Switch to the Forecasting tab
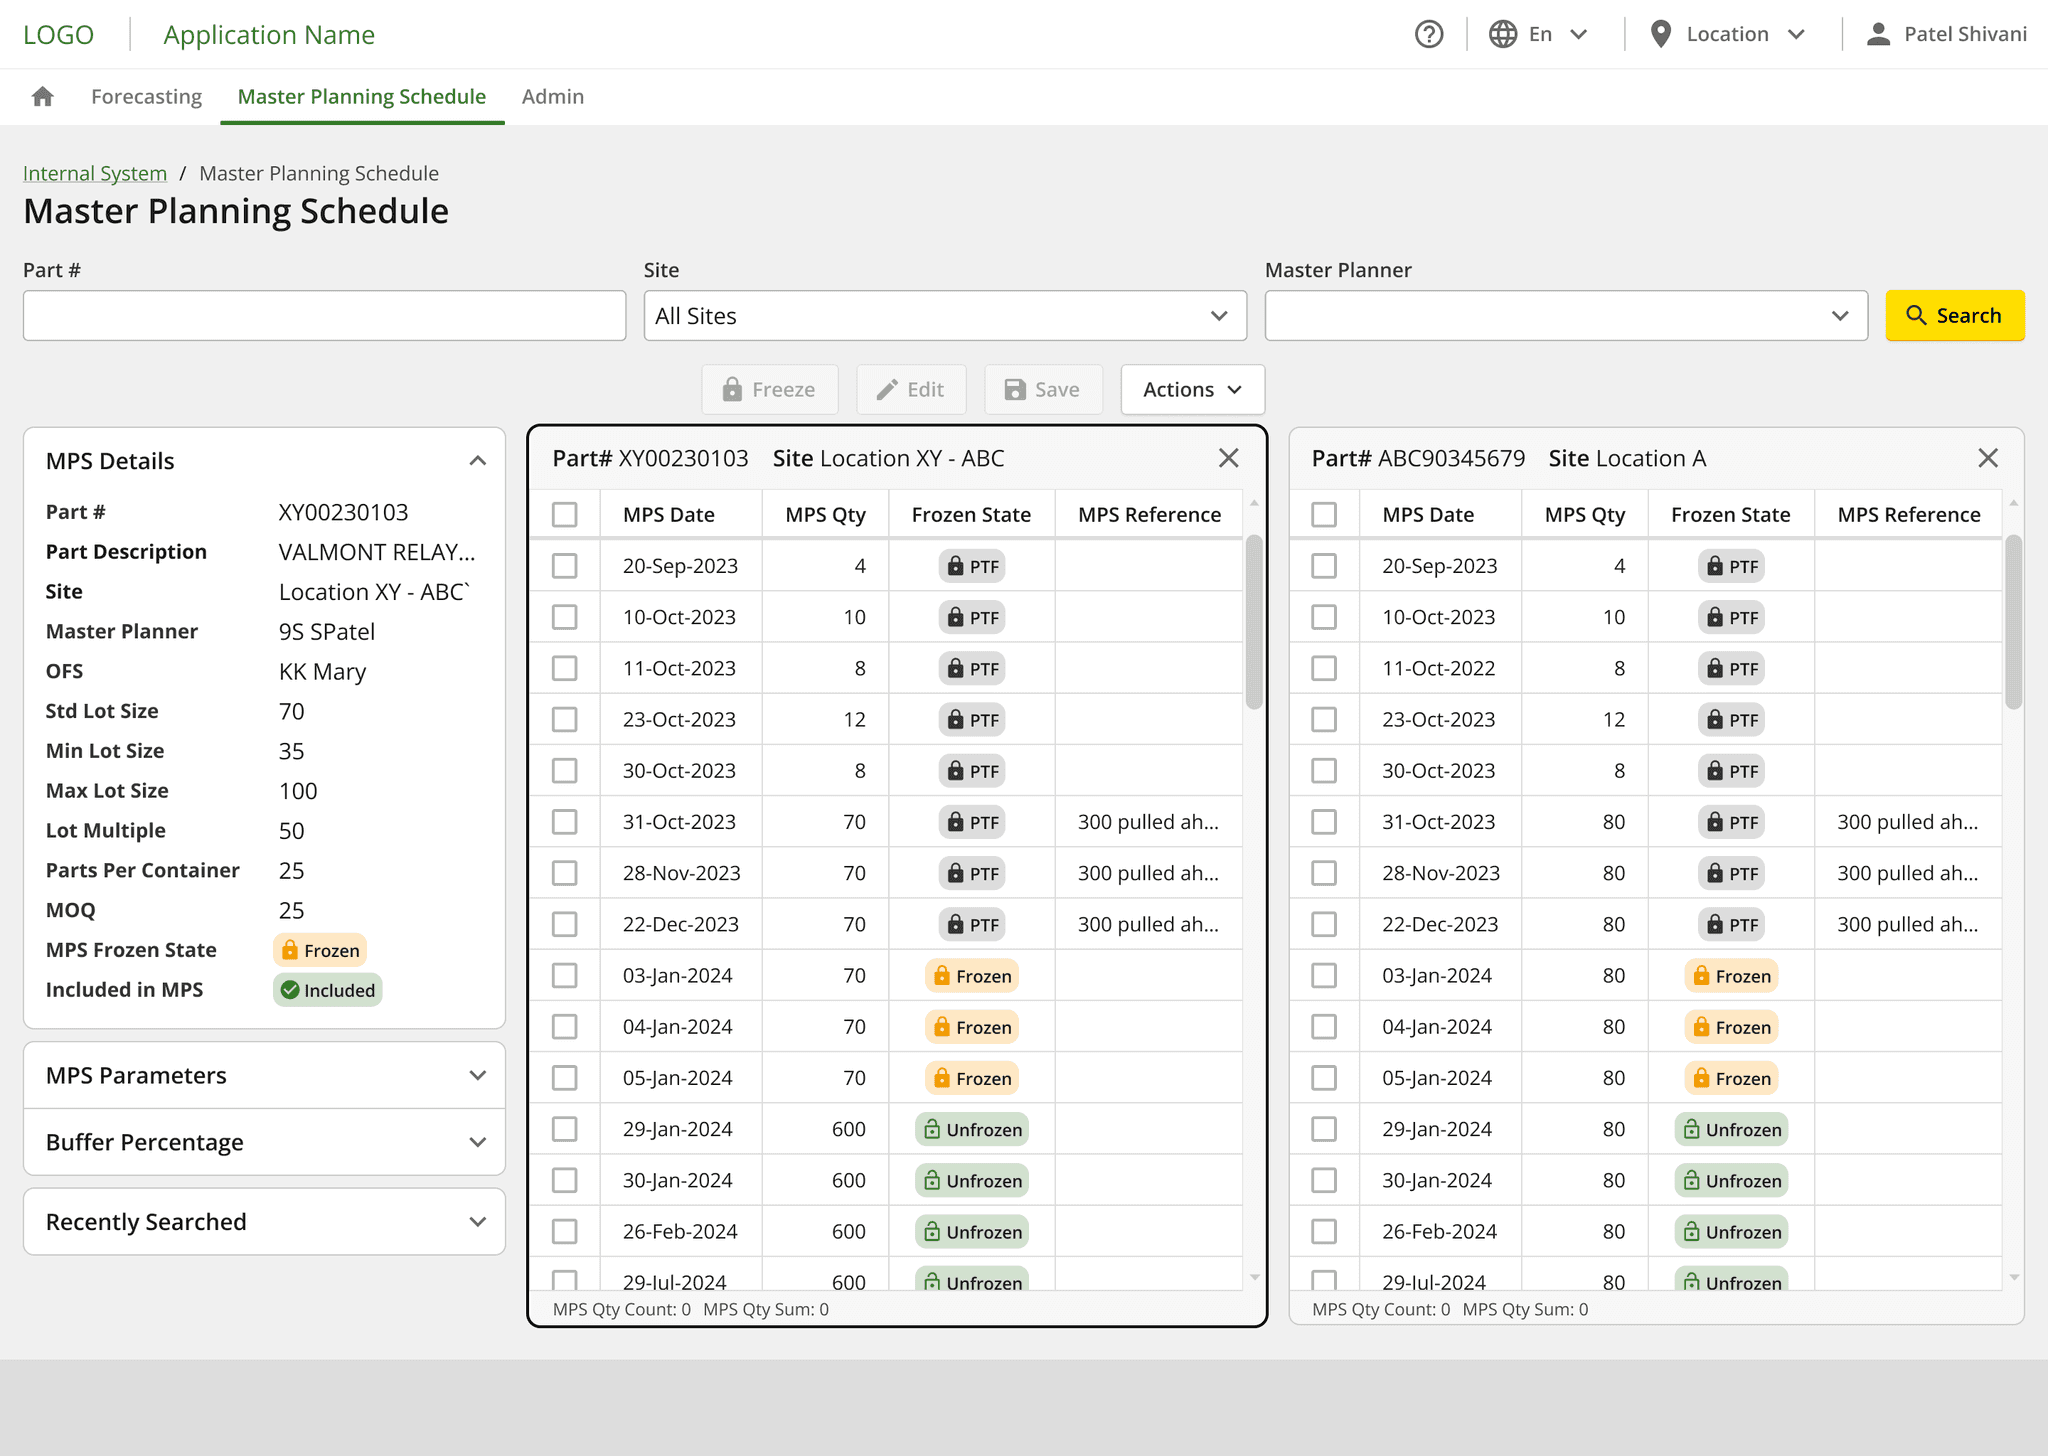The width and height of the screenshot is (2048, 1456). point(146,97)
